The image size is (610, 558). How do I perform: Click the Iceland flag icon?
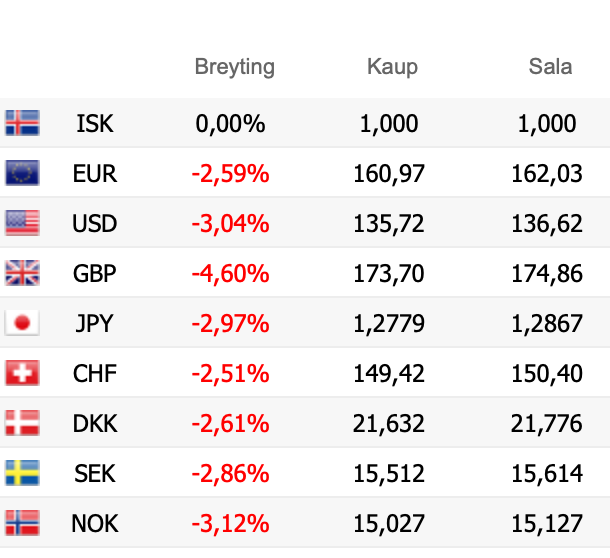22,123
